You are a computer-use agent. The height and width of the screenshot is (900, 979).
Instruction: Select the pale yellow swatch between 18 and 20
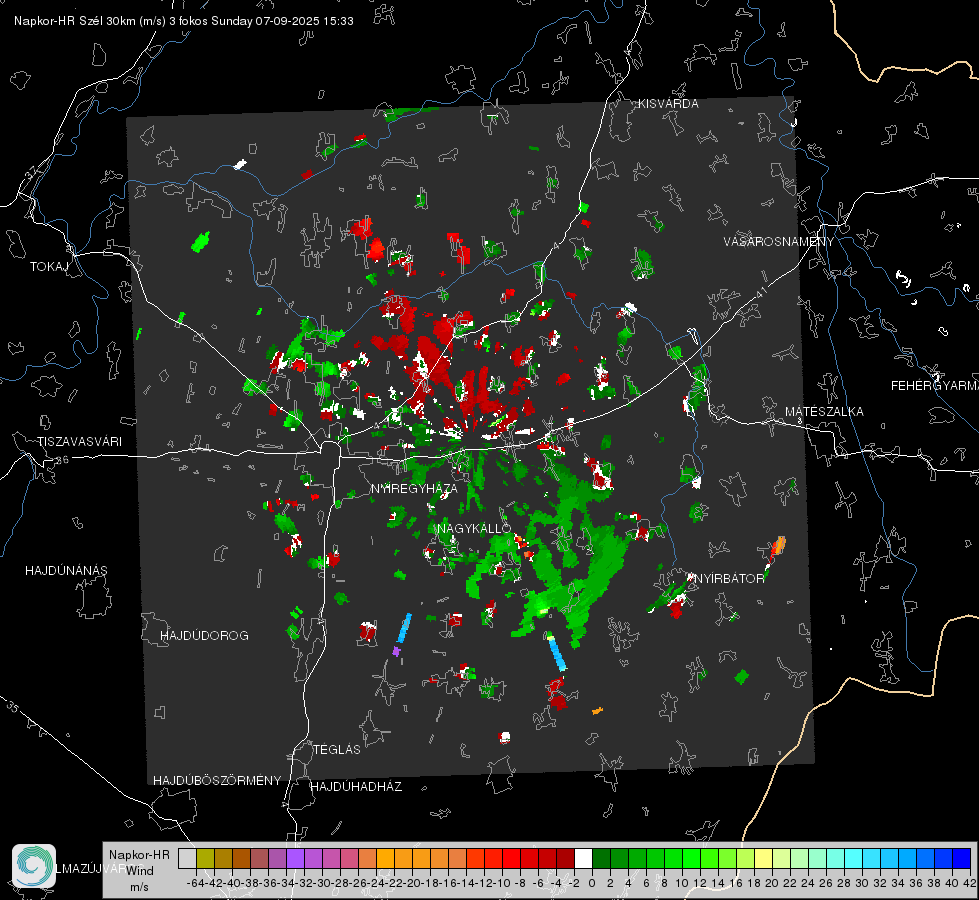tap(763, 858)
